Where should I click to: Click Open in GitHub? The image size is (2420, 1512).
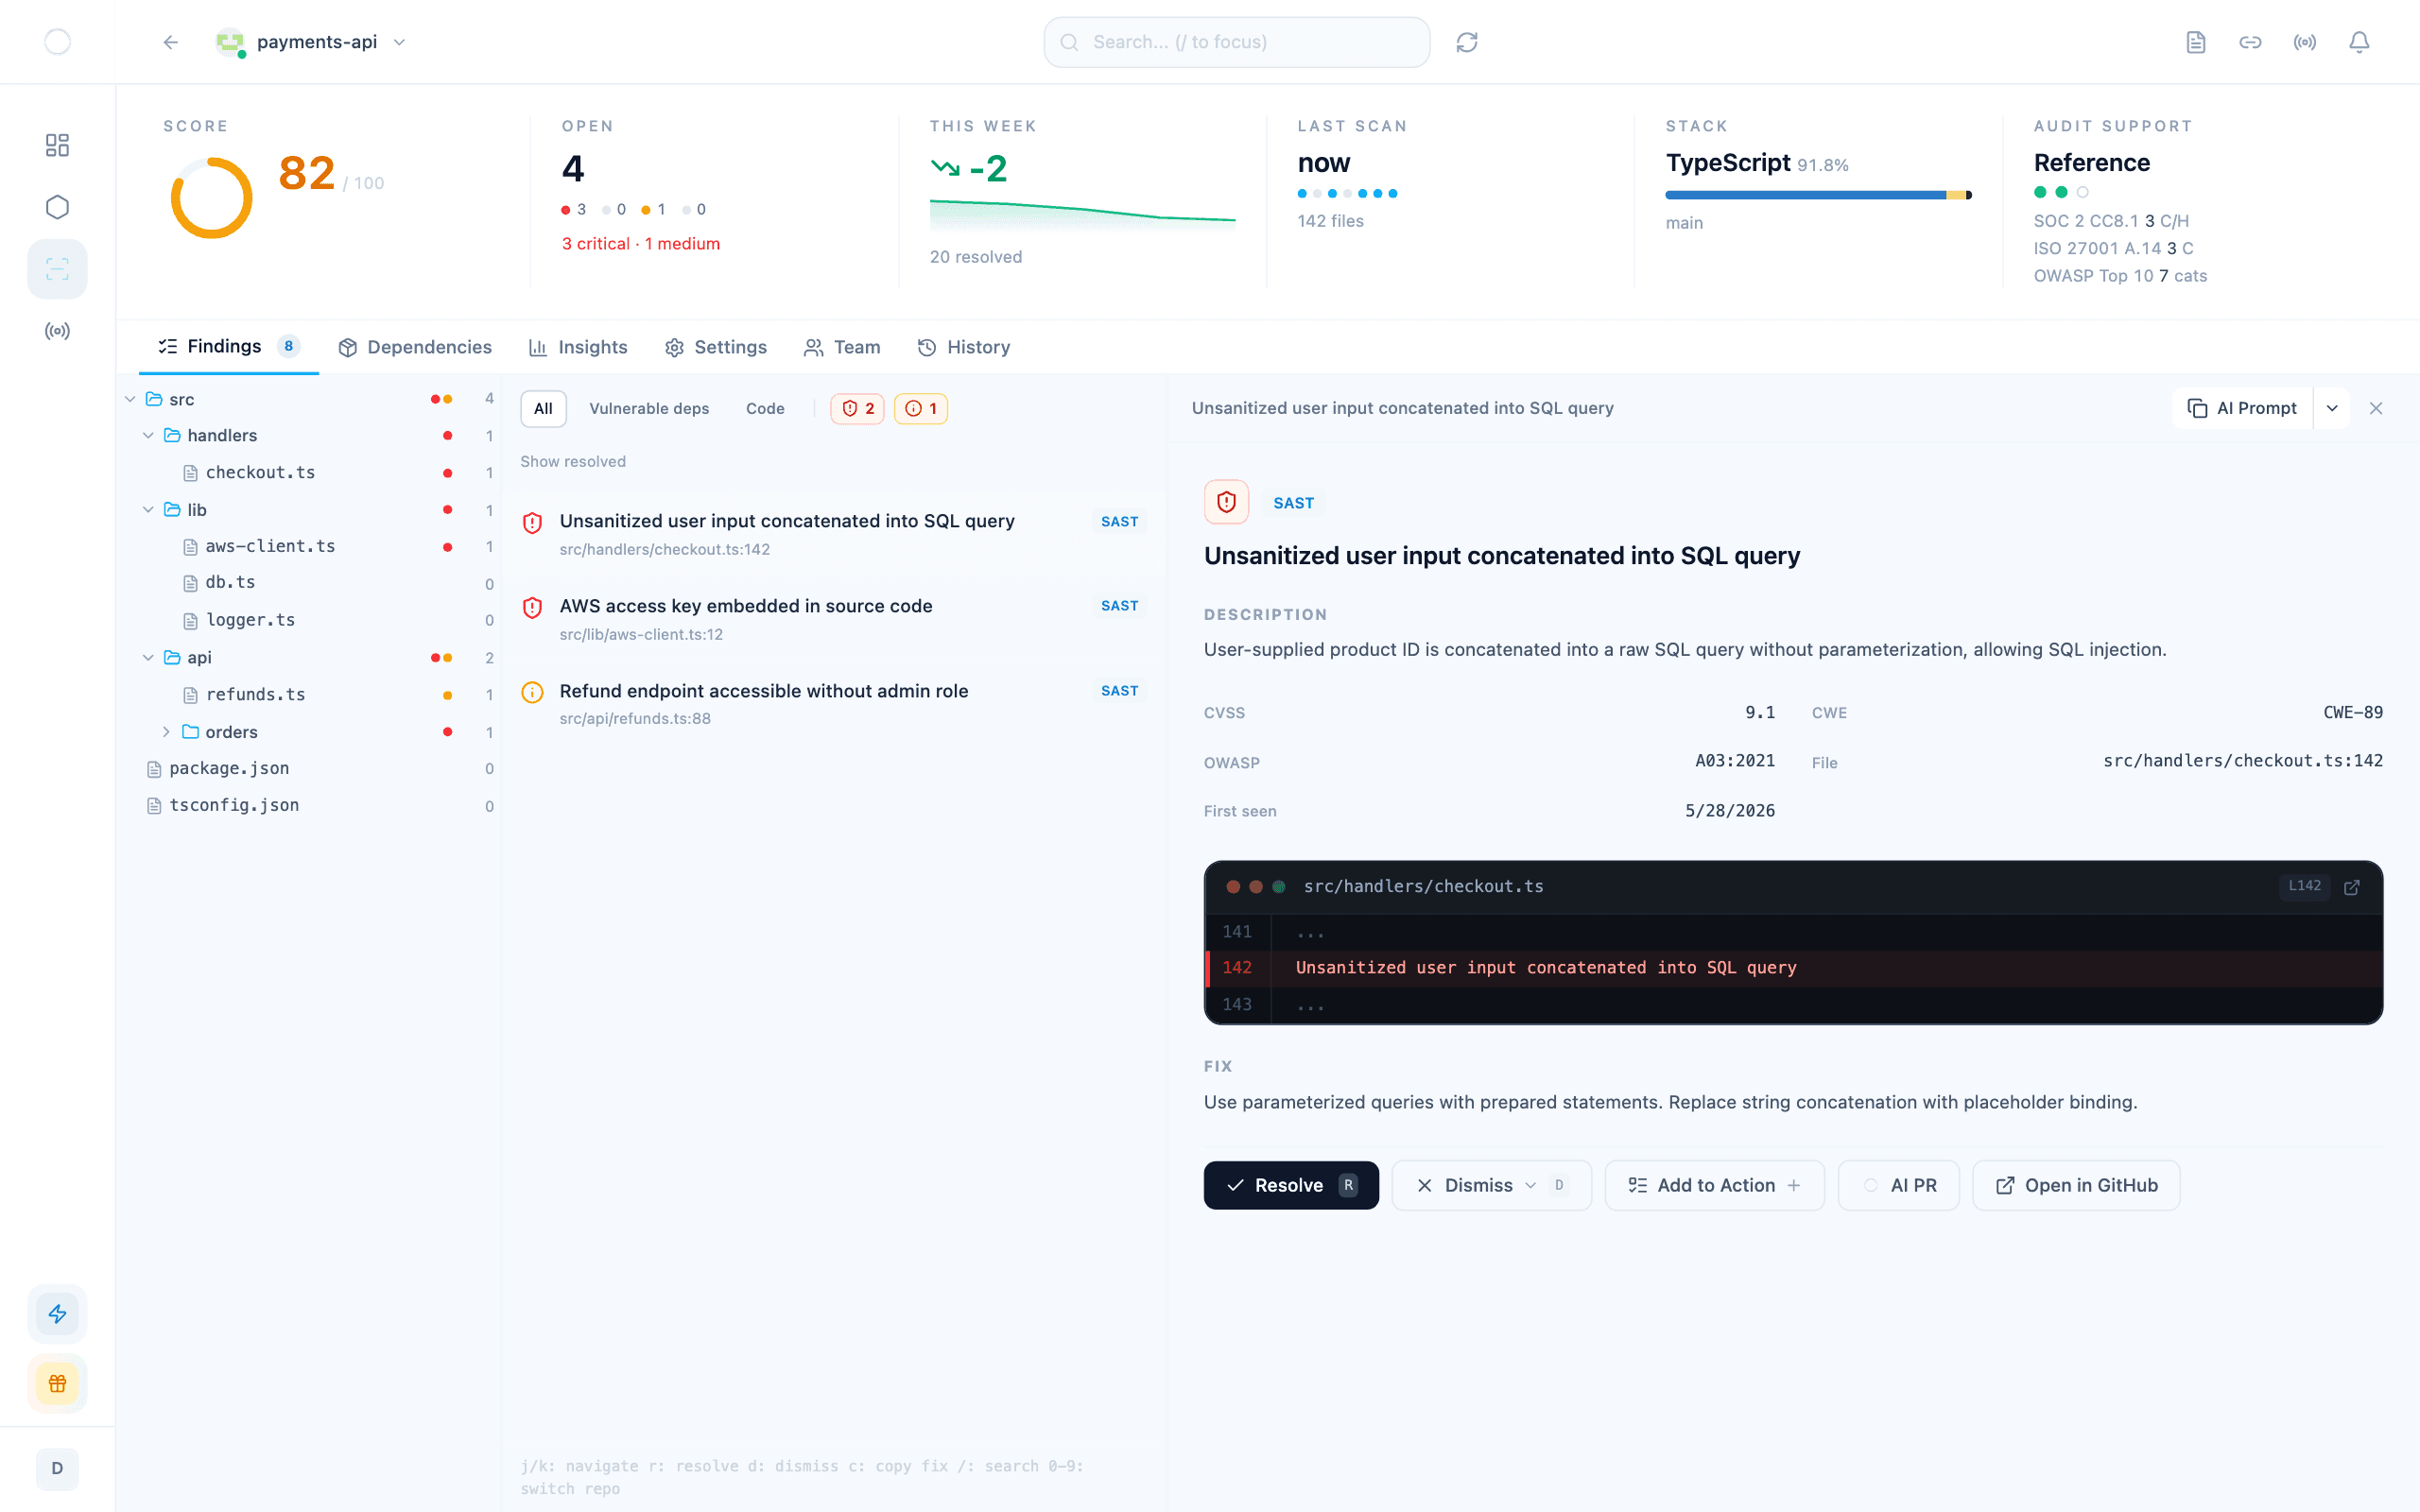pyautogui.click(x=2075, y=1185)
